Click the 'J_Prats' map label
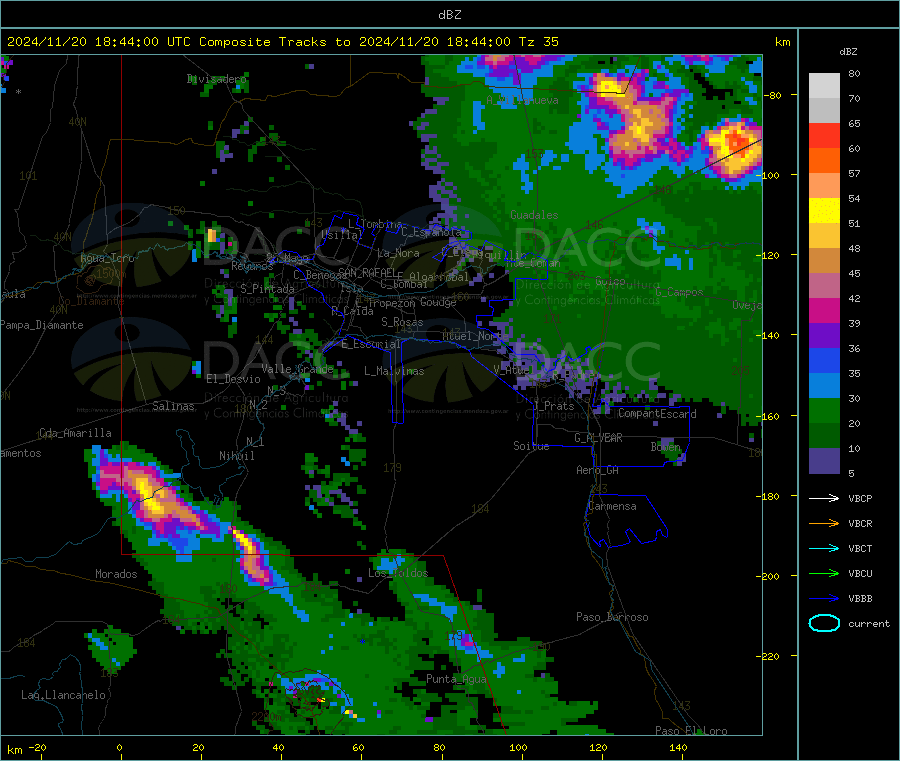This screenshot has width=900, height=761. coord(553,406)
